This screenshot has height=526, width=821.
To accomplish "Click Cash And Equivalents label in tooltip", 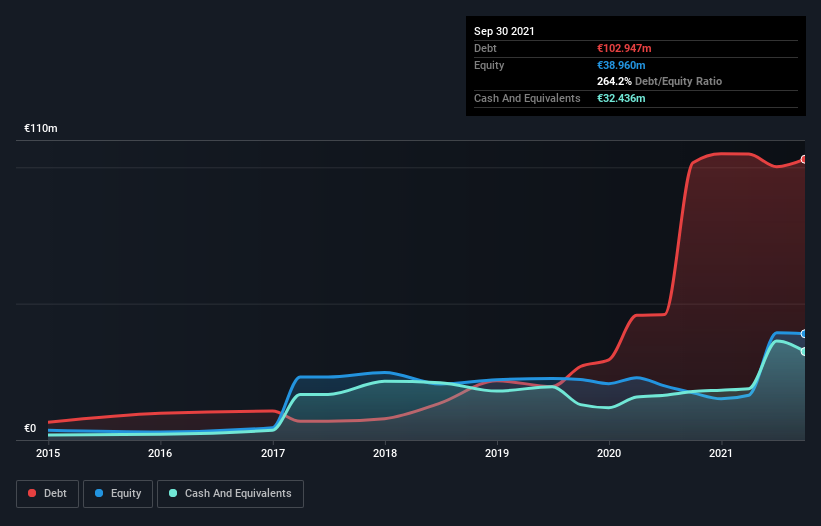I will pos(527,98).
